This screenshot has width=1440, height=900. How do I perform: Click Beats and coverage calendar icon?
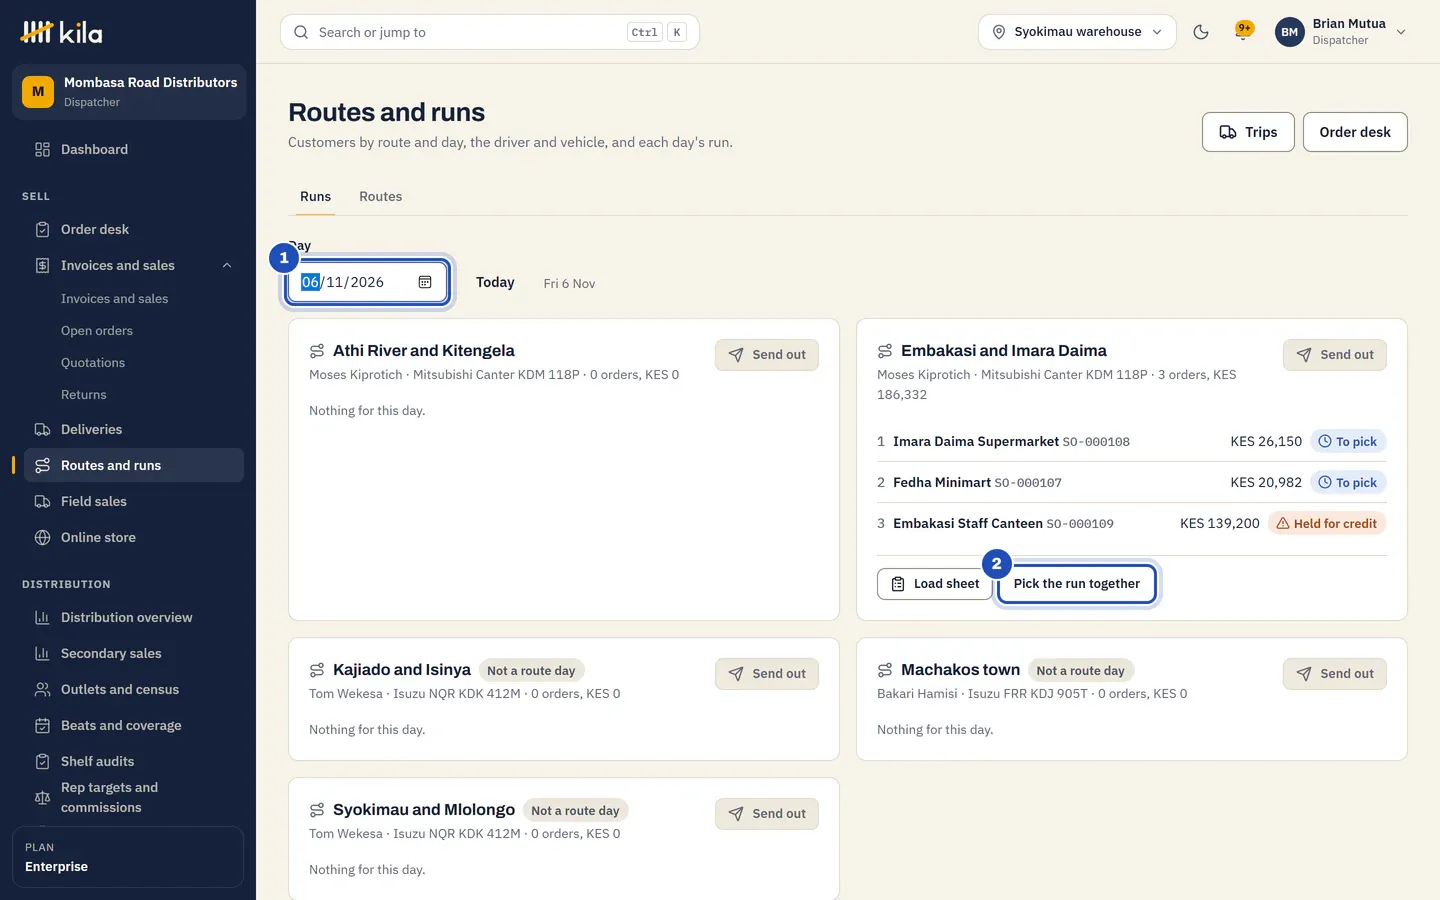coord(42,725)
